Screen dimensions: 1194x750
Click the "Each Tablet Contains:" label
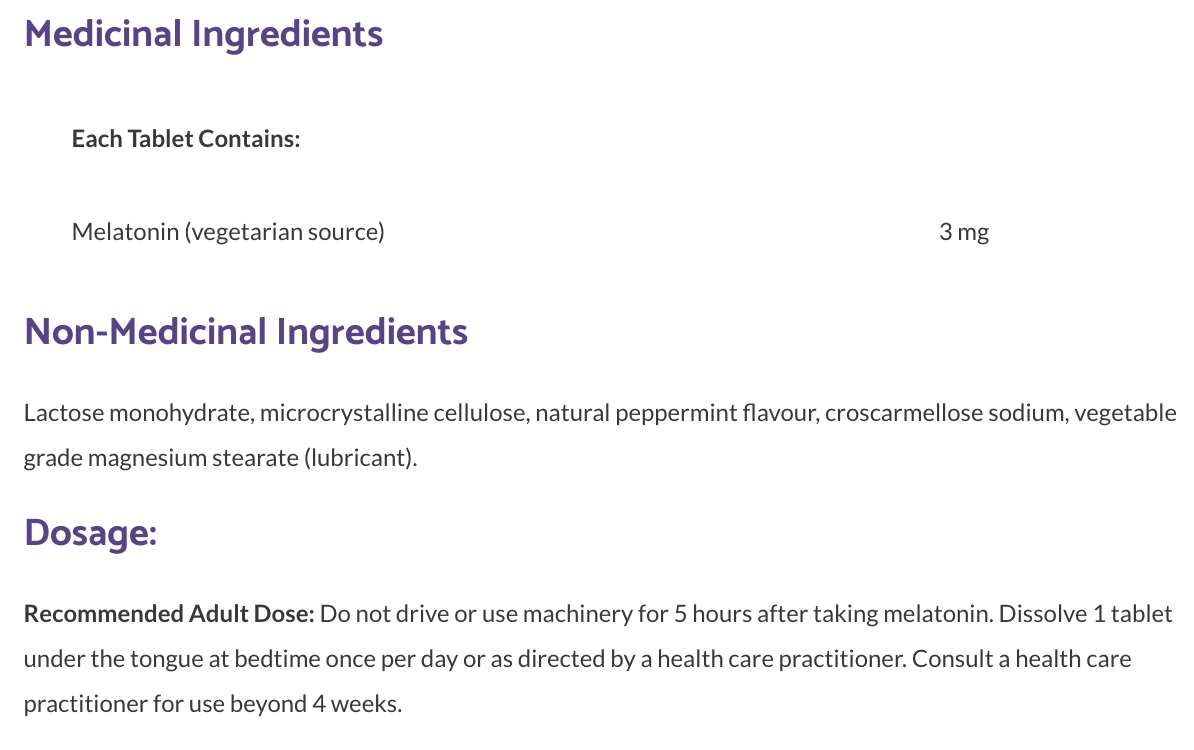(x=186, y=139)
